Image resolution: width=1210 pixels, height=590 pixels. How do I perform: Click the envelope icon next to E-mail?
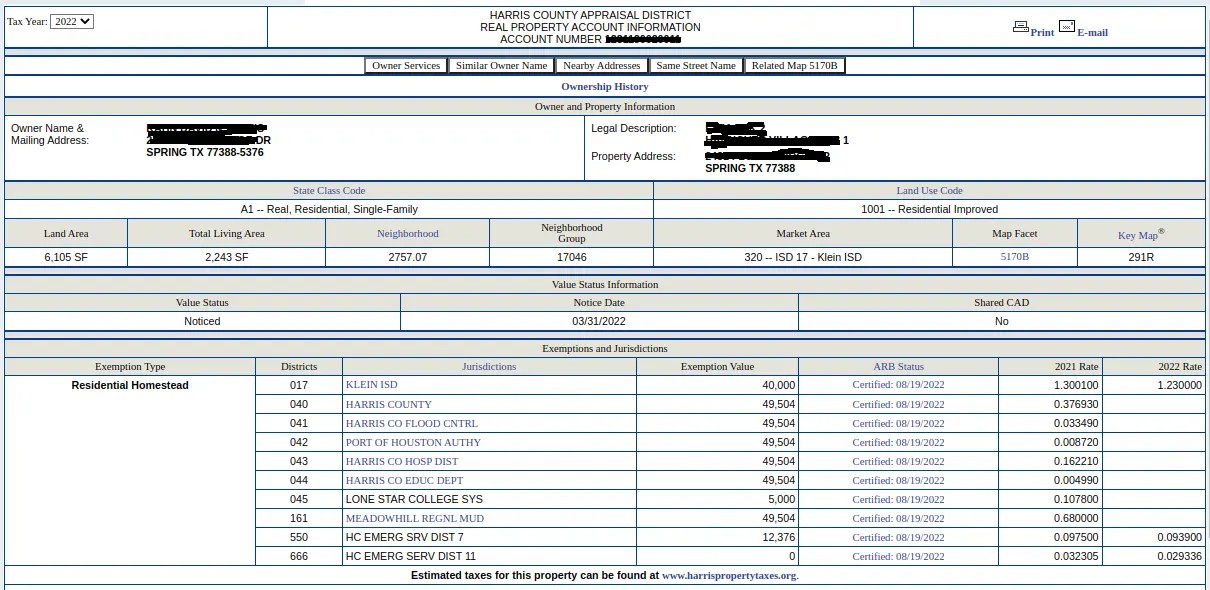pos(1067,27)
